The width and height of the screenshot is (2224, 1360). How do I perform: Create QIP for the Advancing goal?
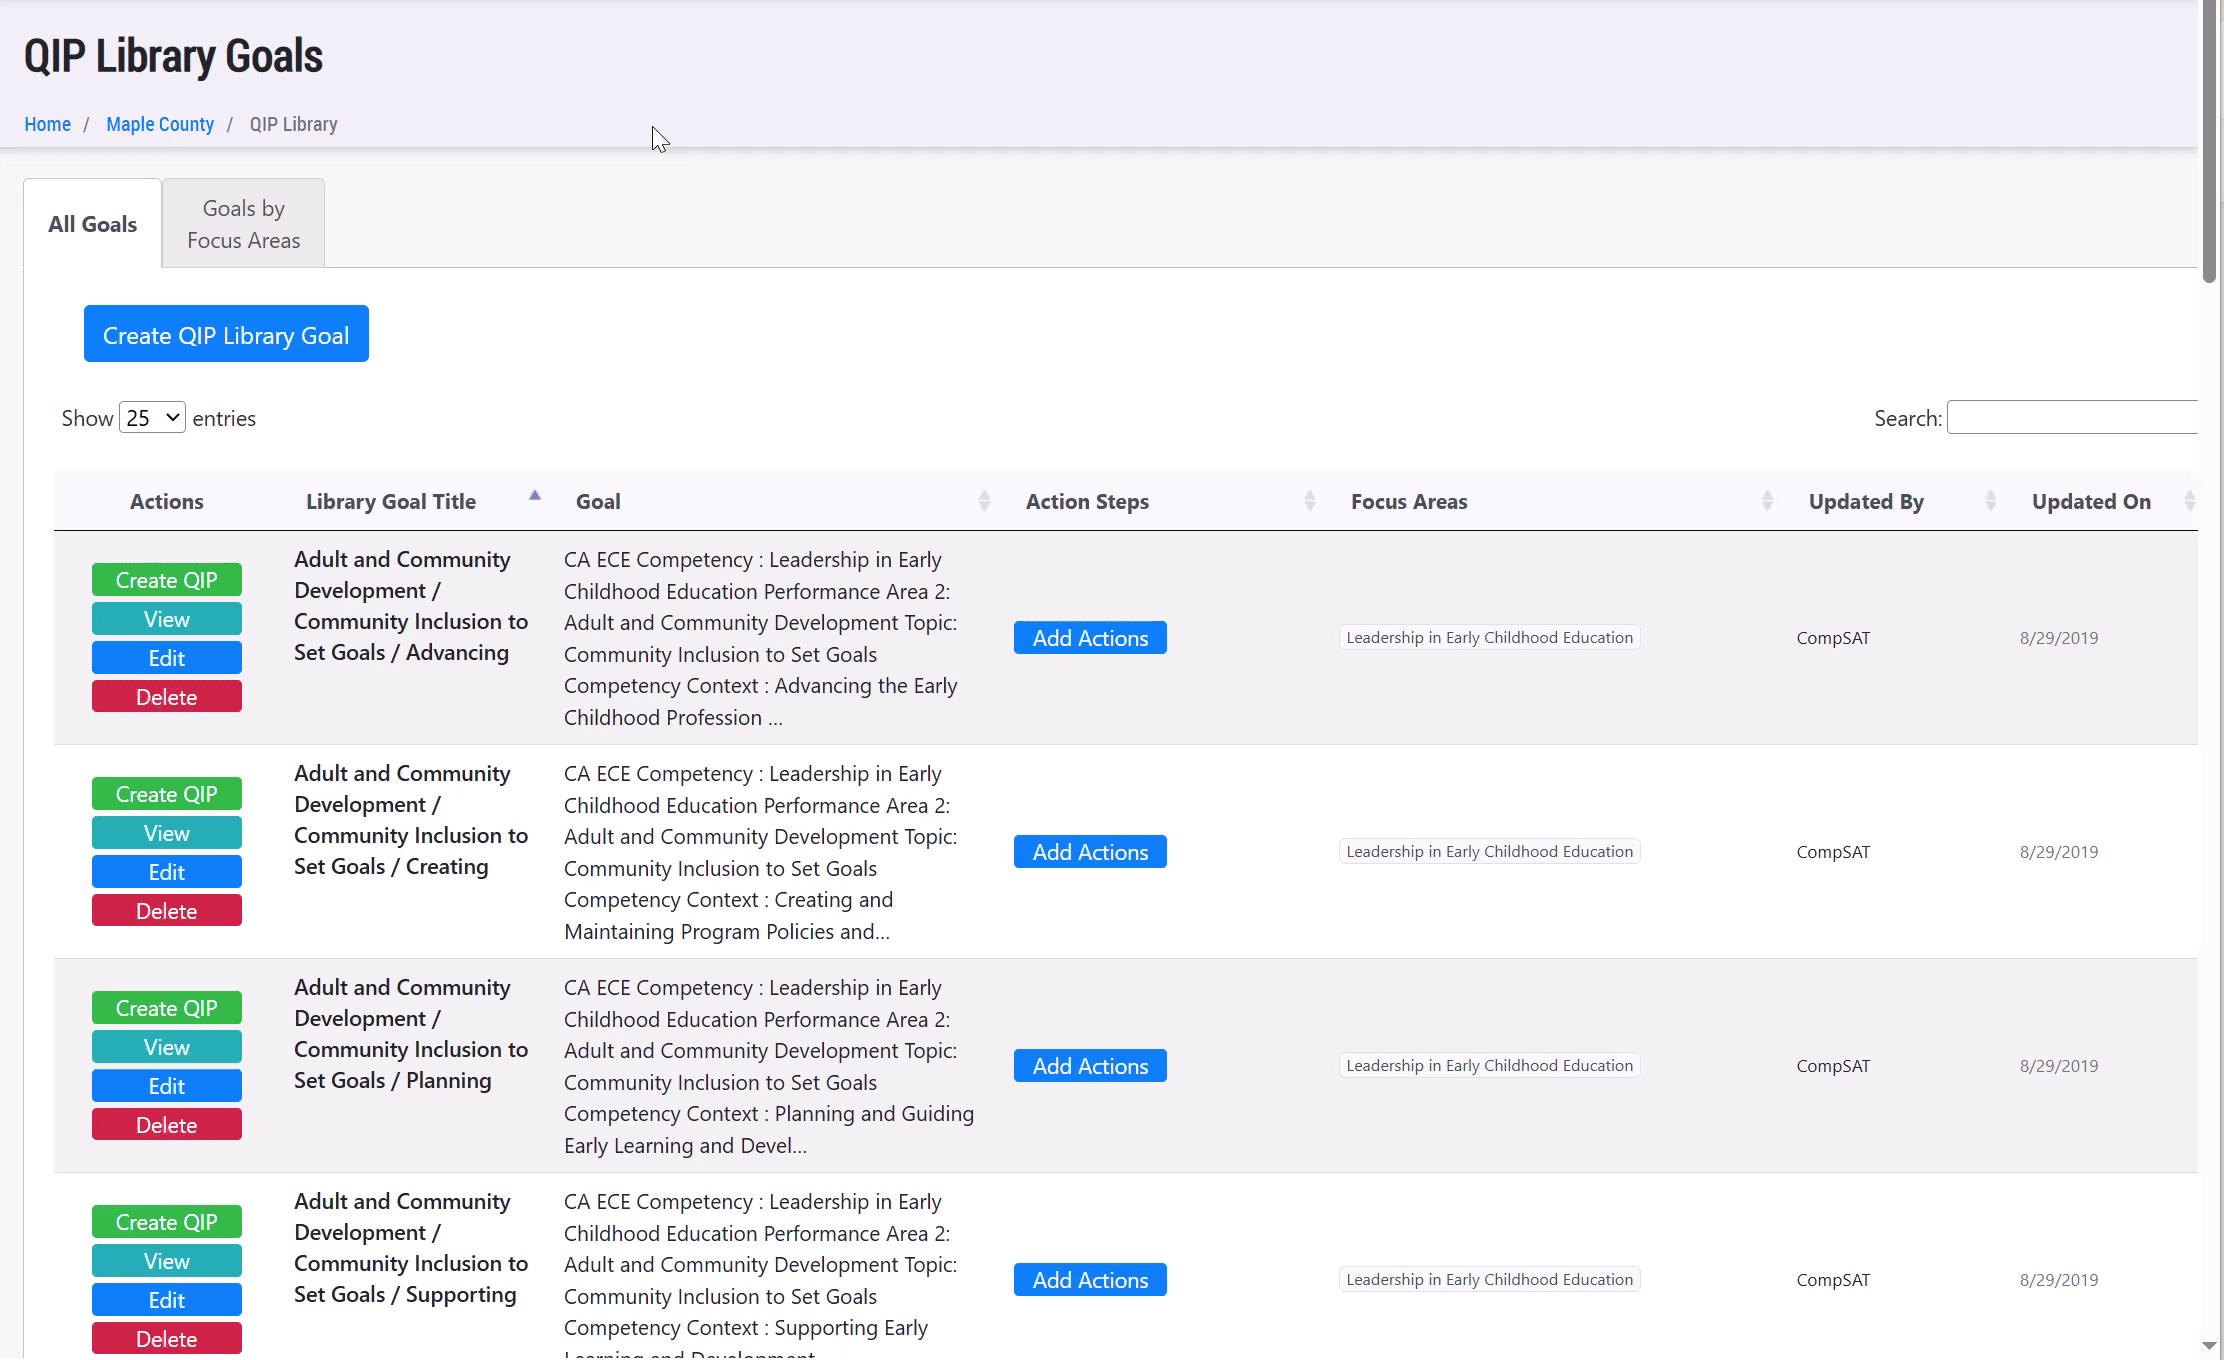[x=166, y=580]
